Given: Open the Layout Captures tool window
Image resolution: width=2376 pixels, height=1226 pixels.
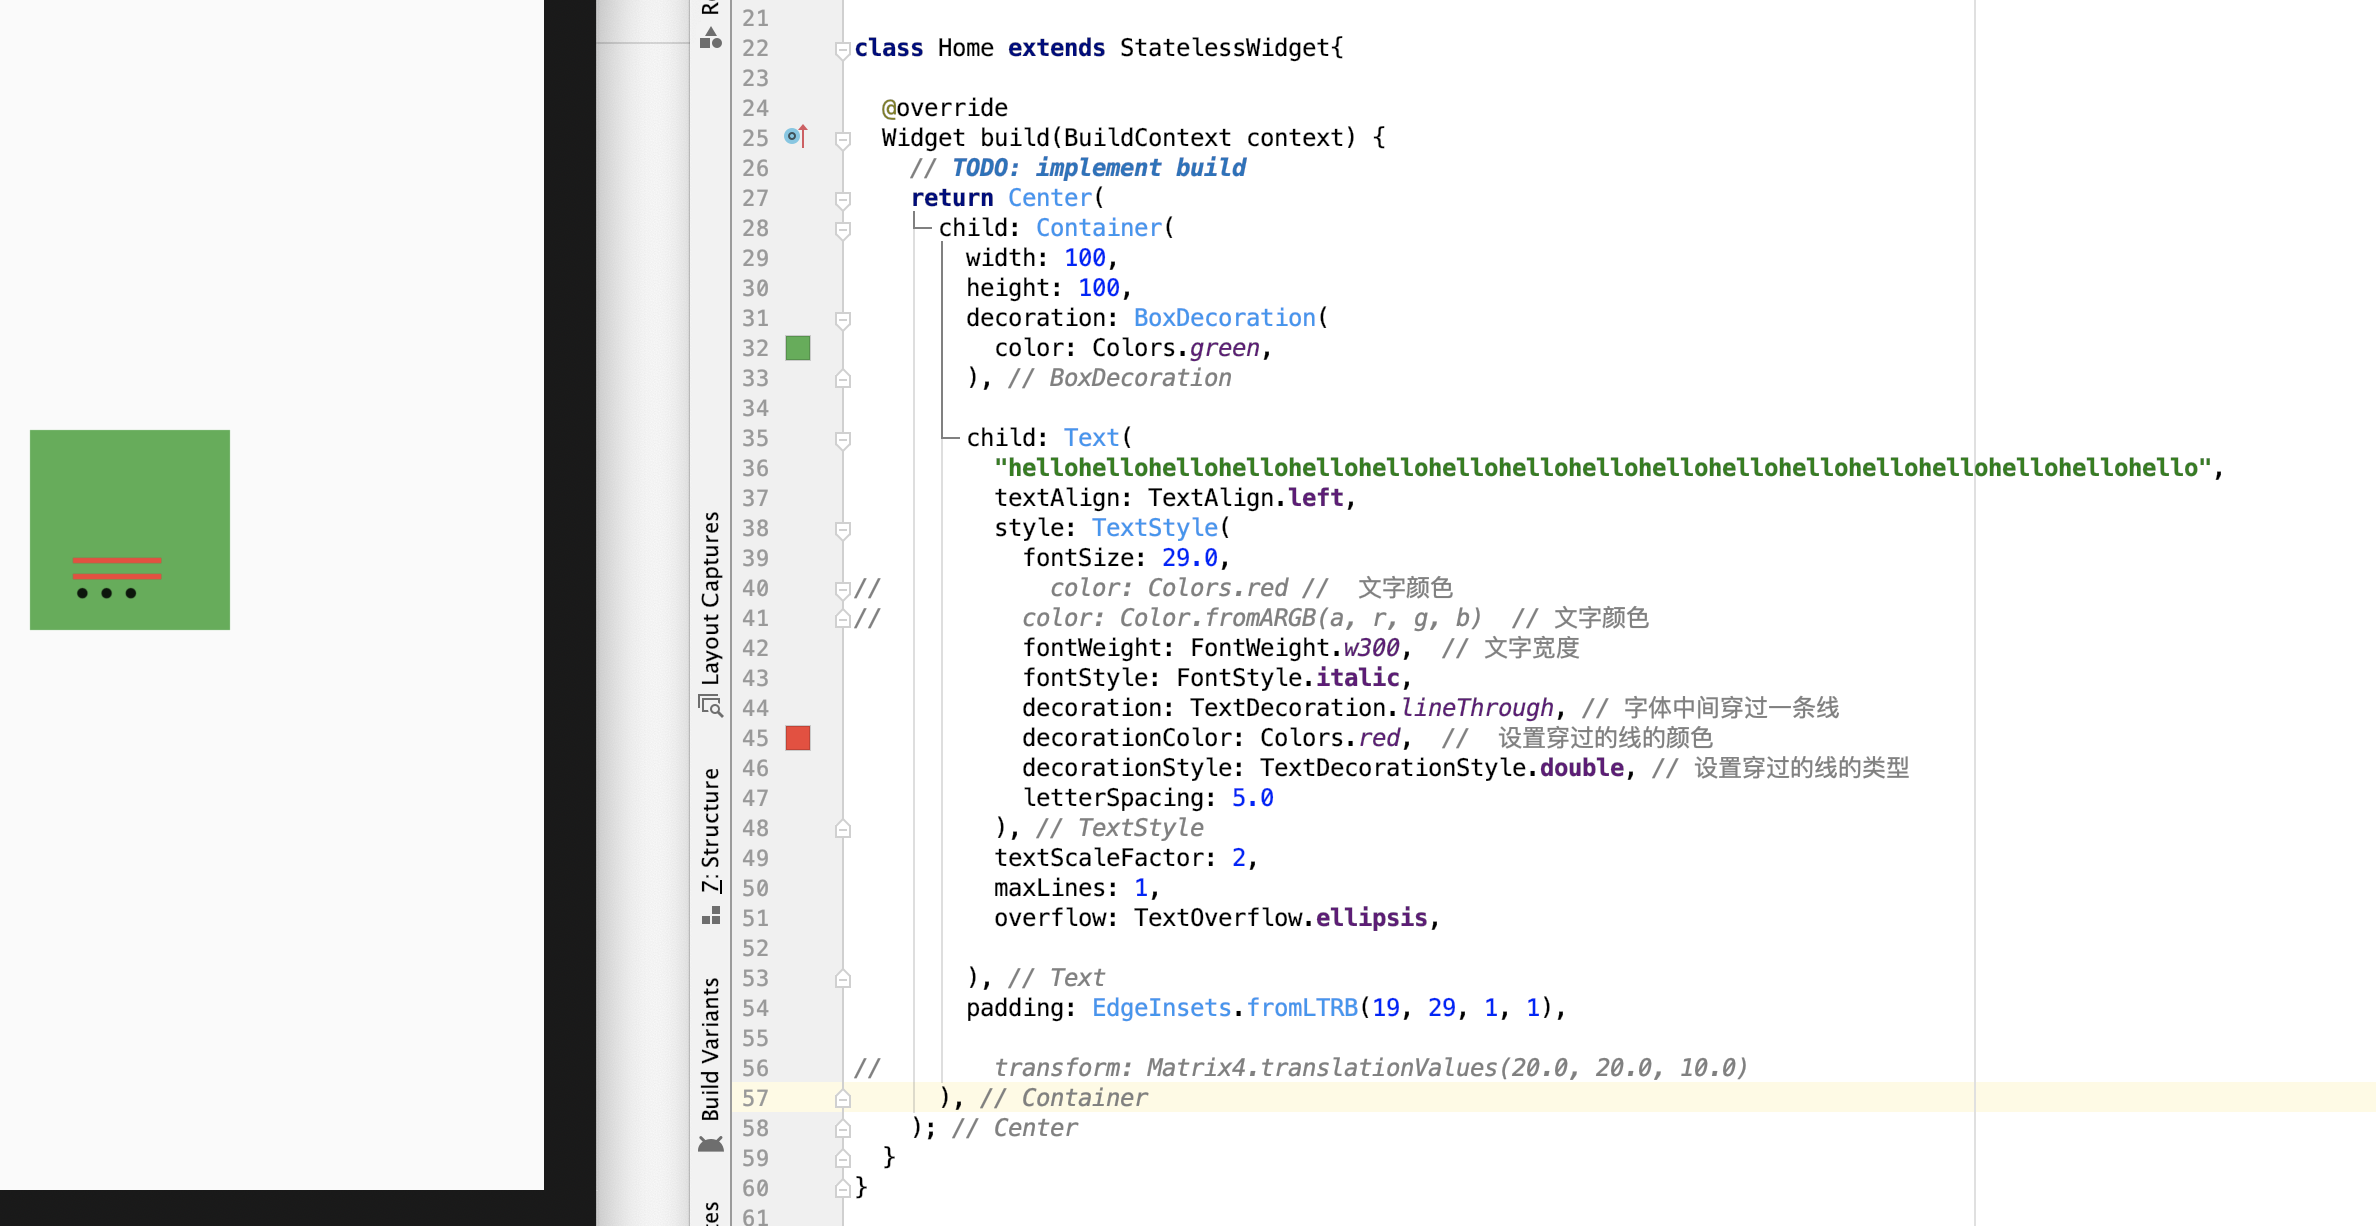Looking at the screenshot, I should (x=710, y=598).
